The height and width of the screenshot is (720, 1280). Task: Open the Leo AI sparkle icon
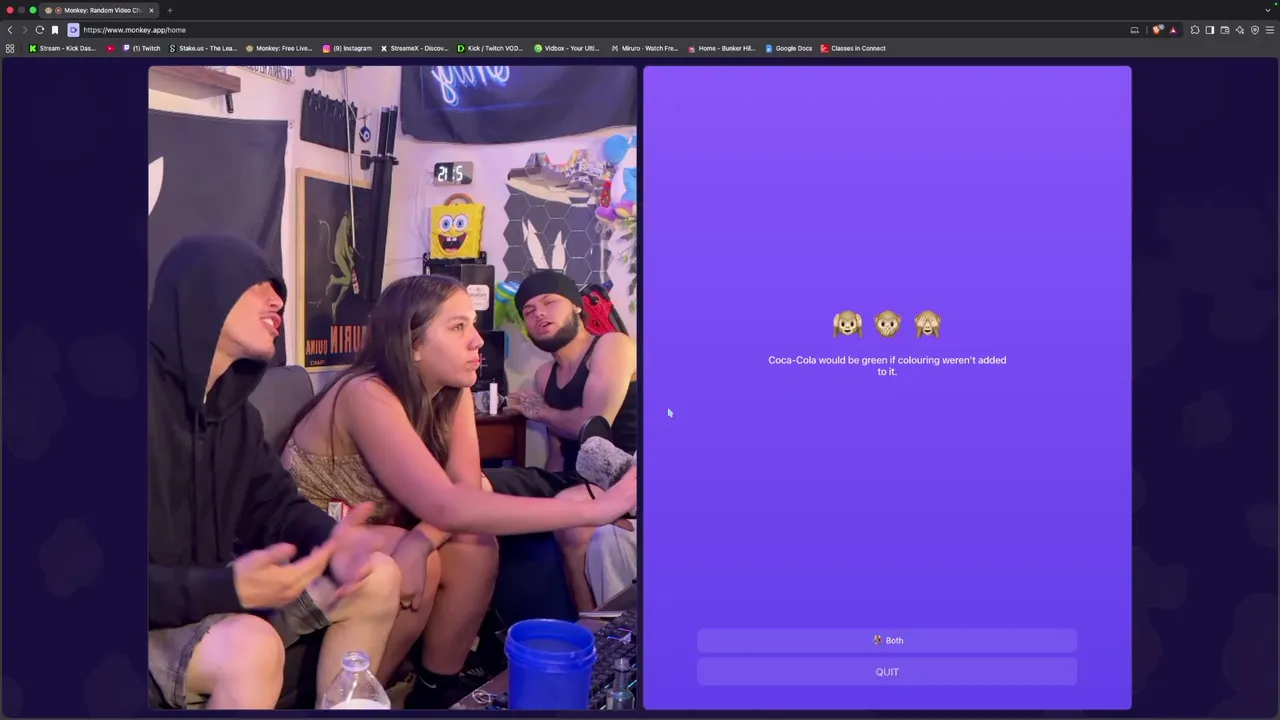coord(1240,30)
